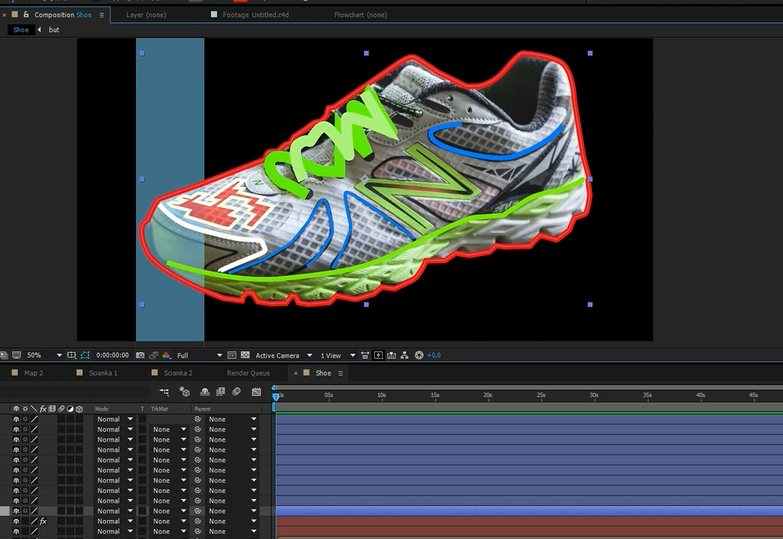Image resolution: width=783 pixels, height=539 pixels.
Task: Click the current timecode 0:00:00:00 in viewer
Action: [x=112, y=355]
